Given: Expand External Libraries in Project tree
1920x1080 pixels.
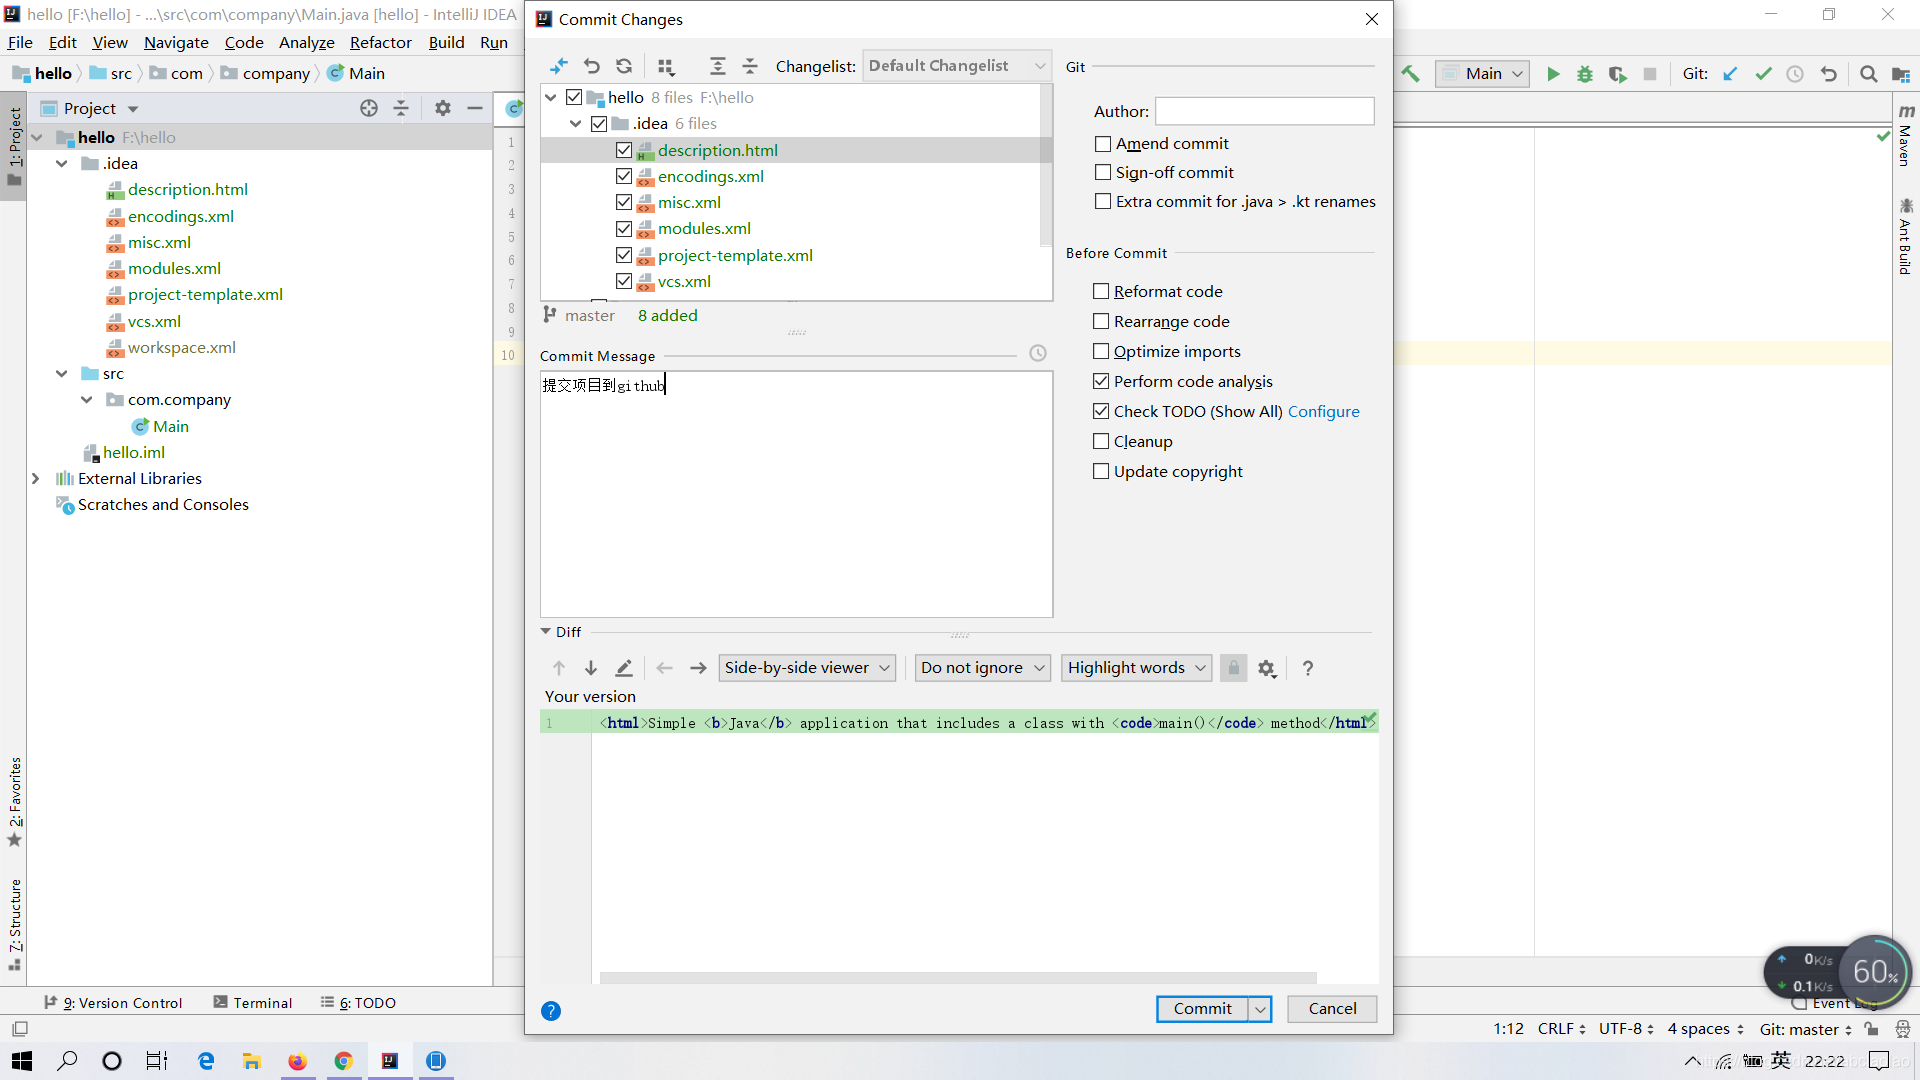Looking at the screenshot, I should point(36,479).
